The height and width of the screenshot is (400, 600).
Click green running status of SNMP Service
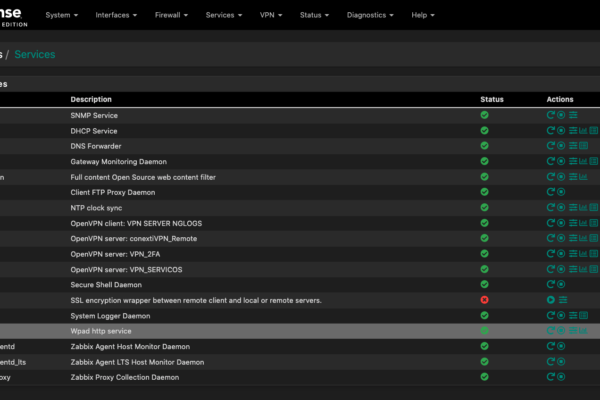coord(484,115)
